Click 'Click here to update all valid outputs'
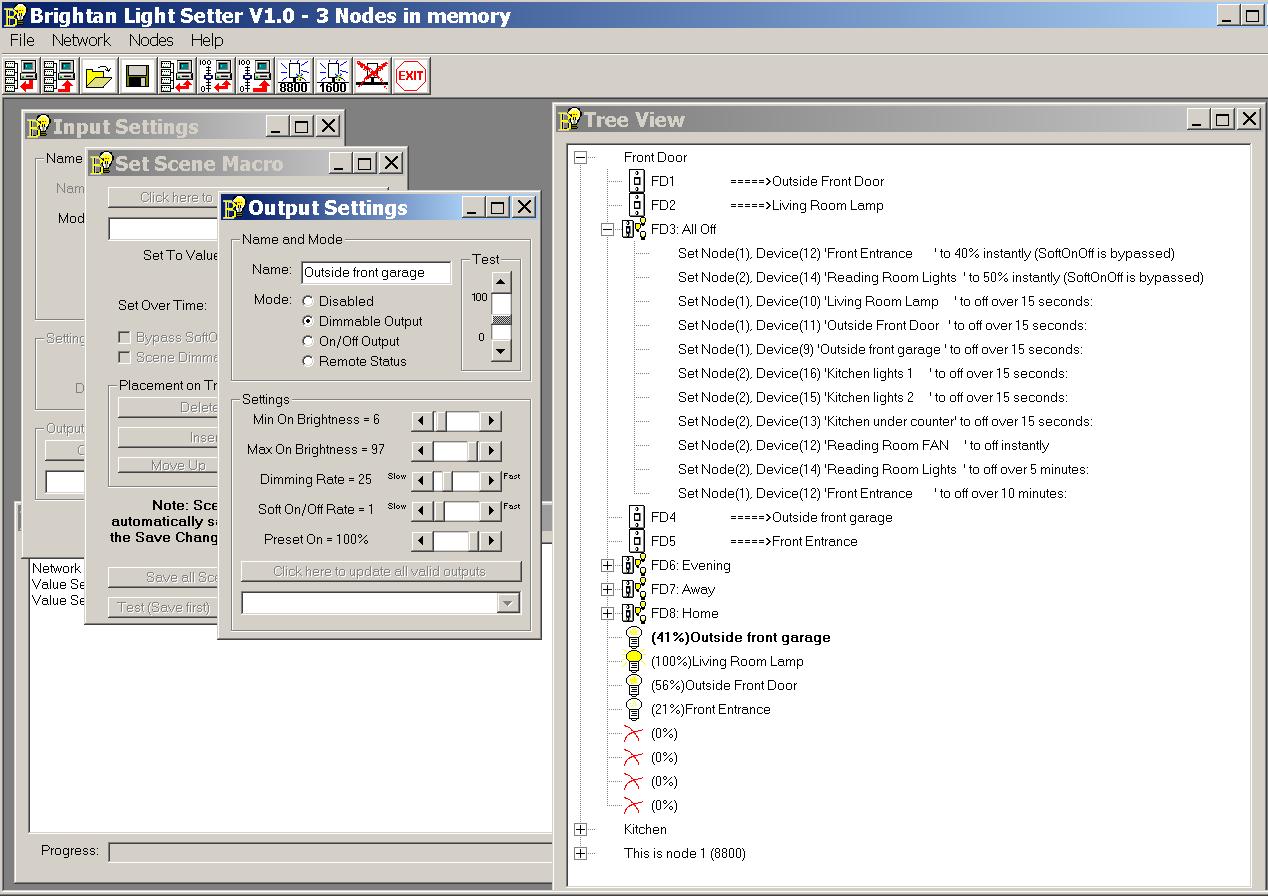Screen dimensions: 1268x896 coord(380,571)
